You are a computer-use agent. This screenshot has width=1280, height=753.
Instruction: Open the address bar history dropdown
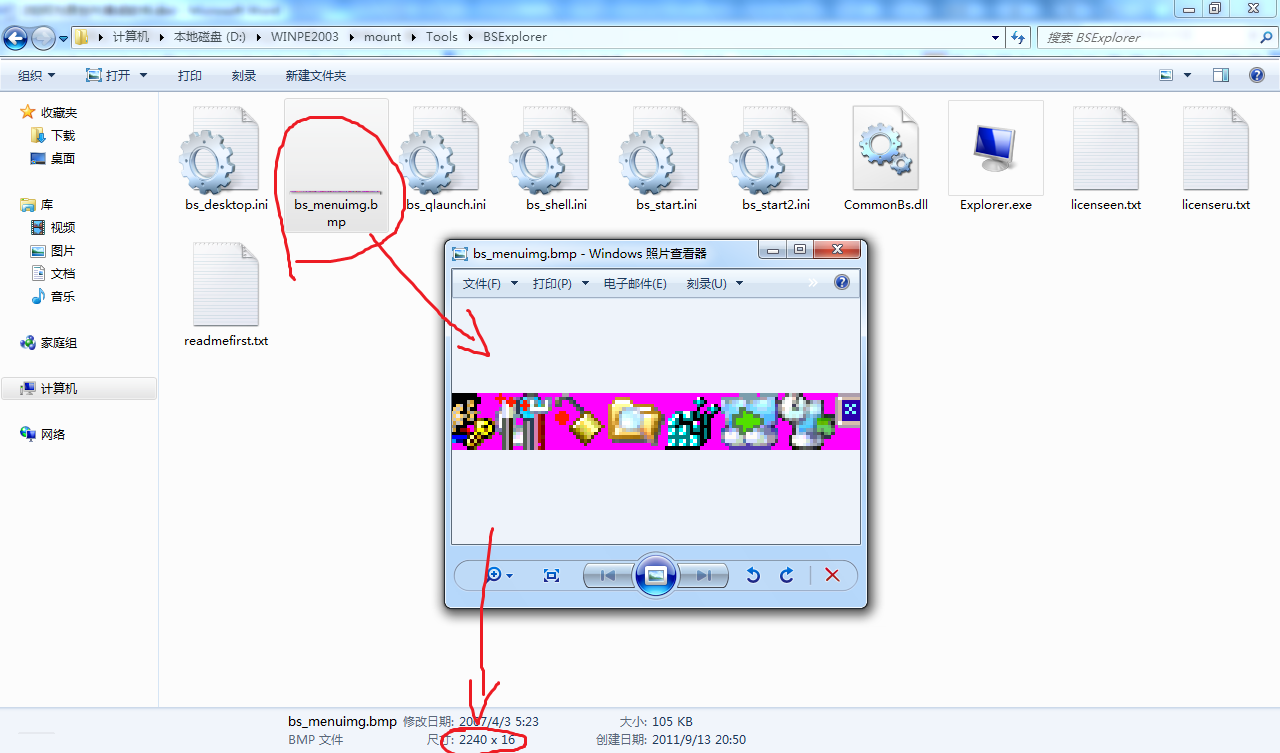click(x=995, y=37)
